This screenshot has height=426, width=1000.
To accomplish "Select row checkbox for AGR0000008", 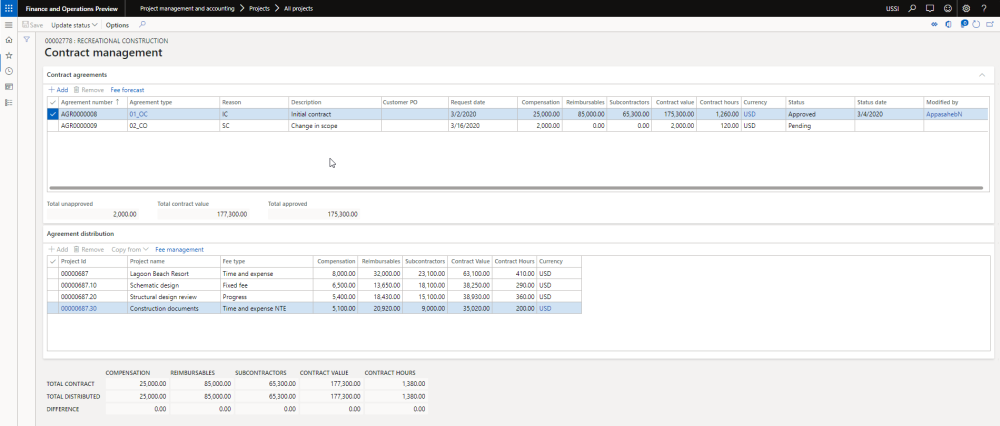I will [x=53, y=114].
